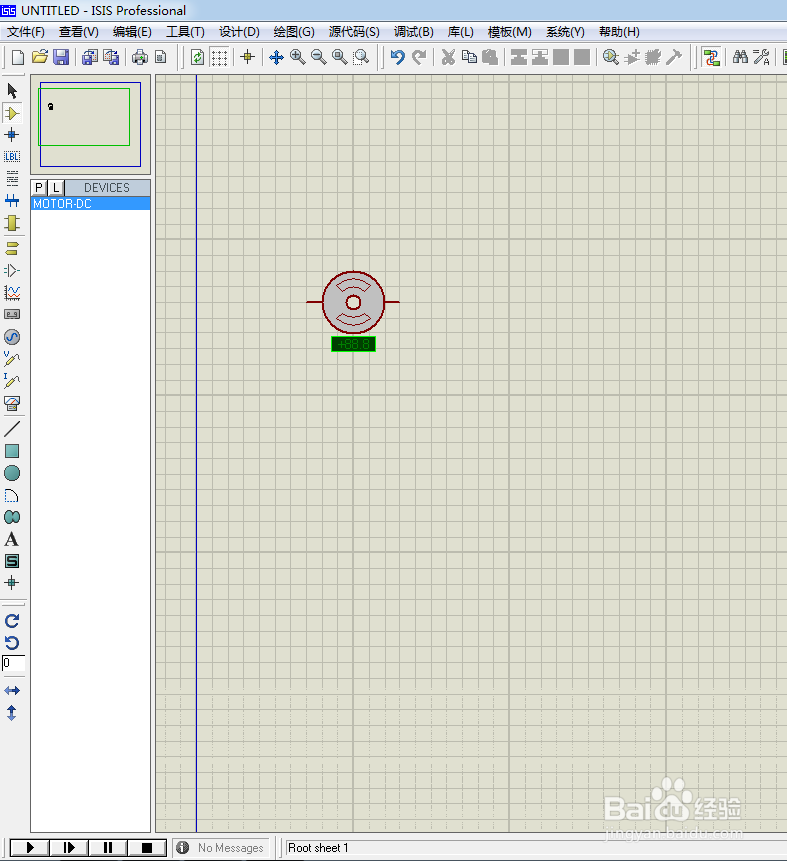
Task: Click the P pick devices button
Action: coord(38,188)
